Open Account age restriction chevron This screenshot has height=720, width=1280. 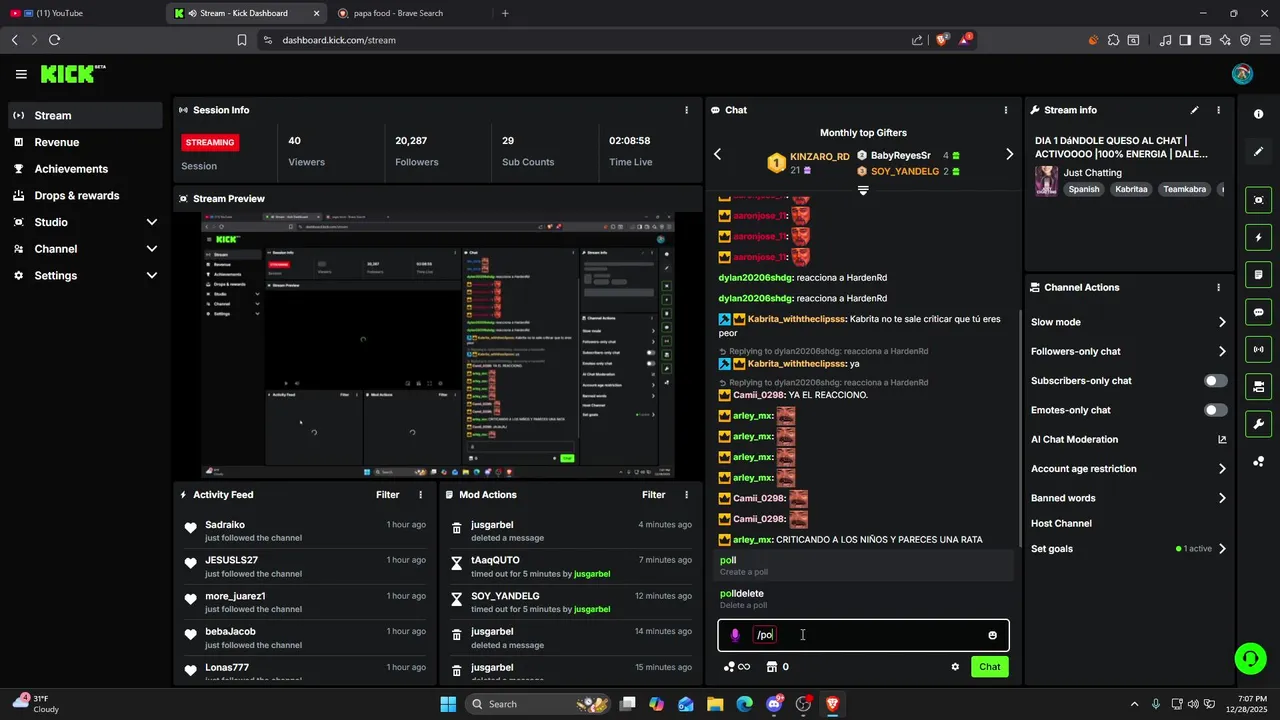tap(1222, 469)
